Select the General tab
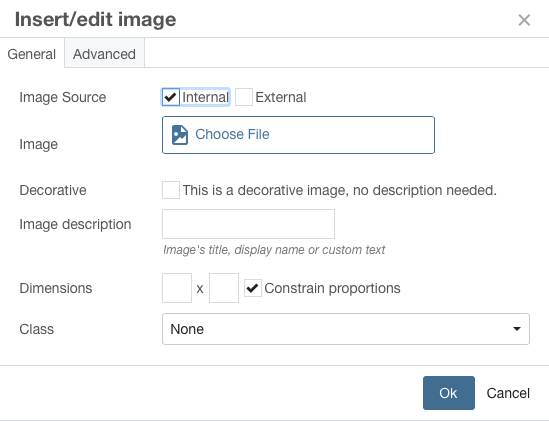 point(32,54)
